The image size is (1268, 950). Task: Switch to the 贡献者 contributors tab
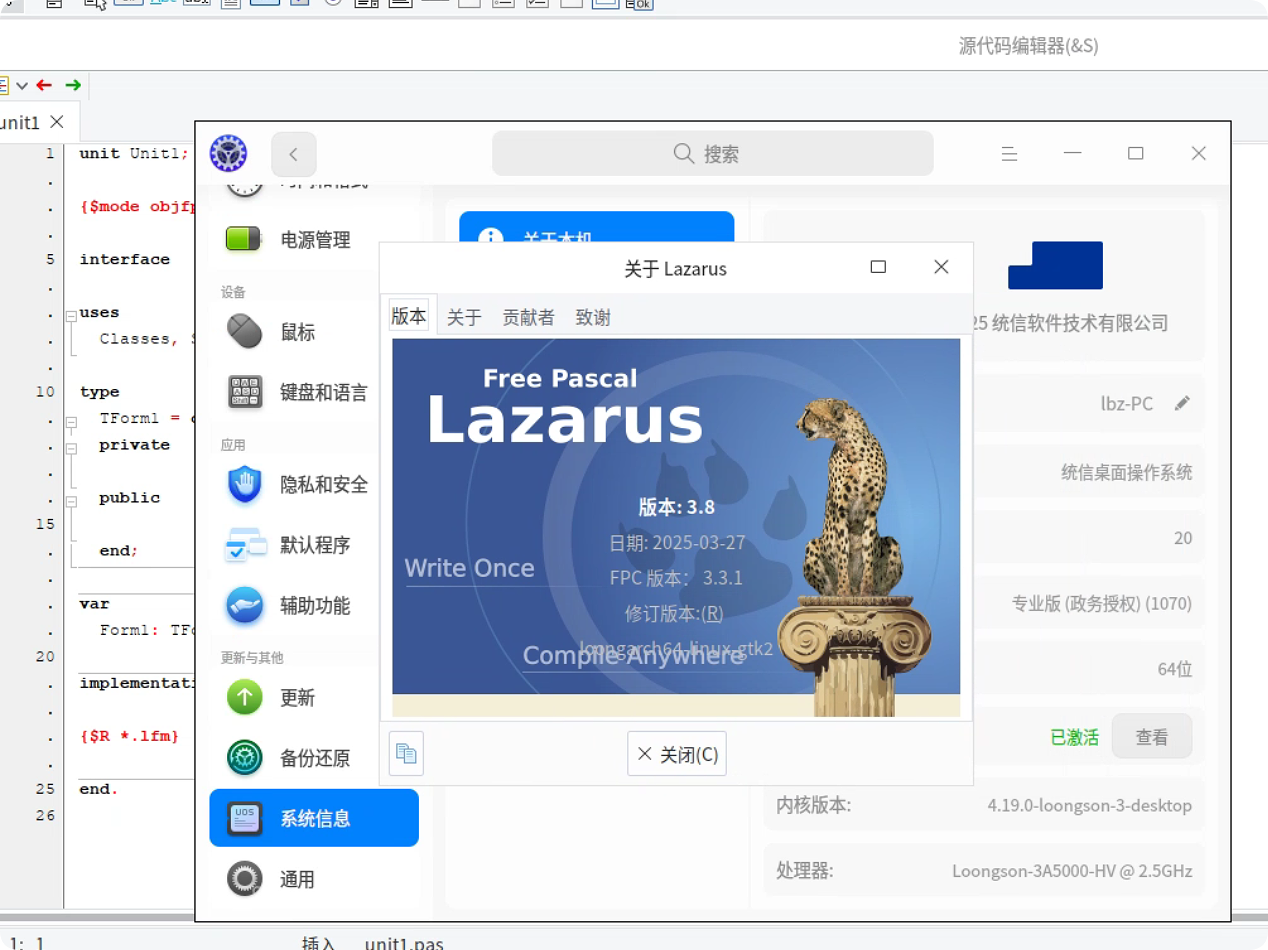[528, 318]
